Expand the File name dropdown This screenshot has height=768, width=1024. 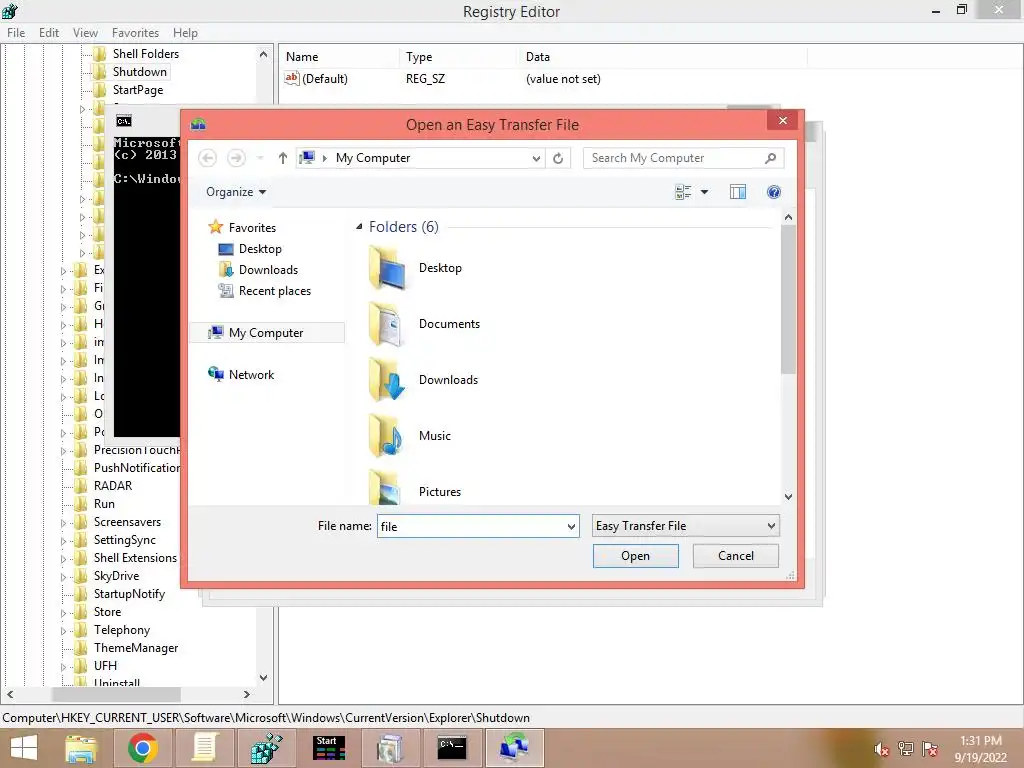tap(571, 526)
